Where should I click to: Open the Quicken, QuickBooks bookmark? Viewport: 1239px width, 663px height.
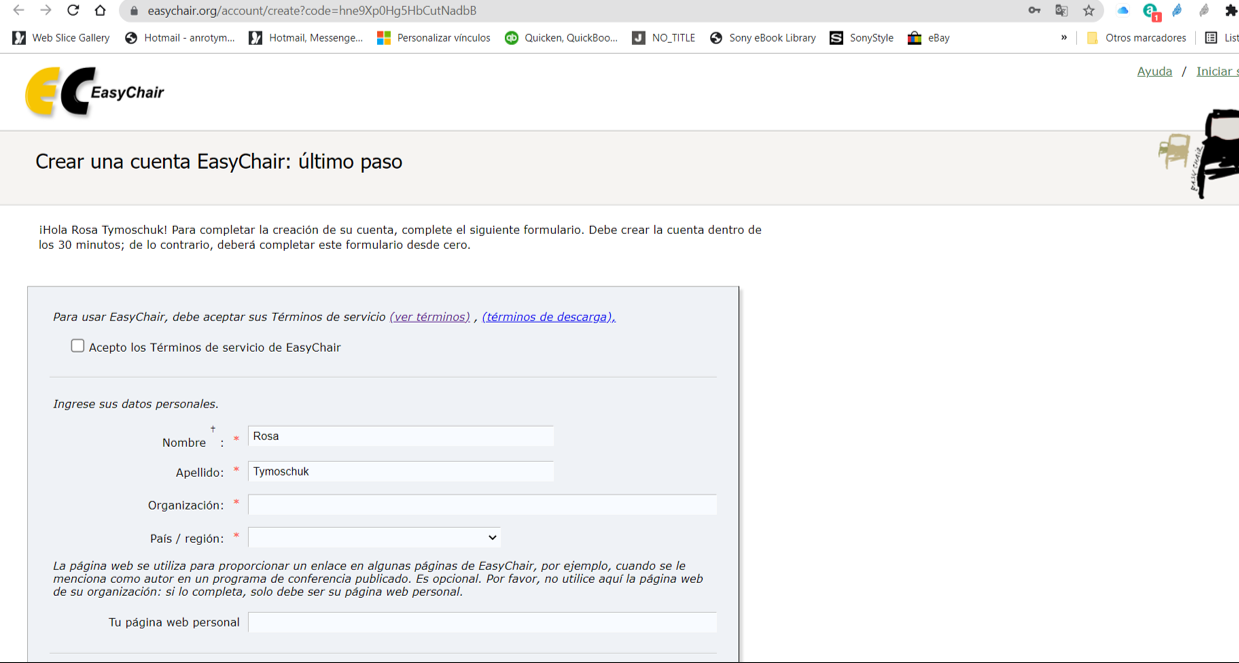click(x=561, y=38)
